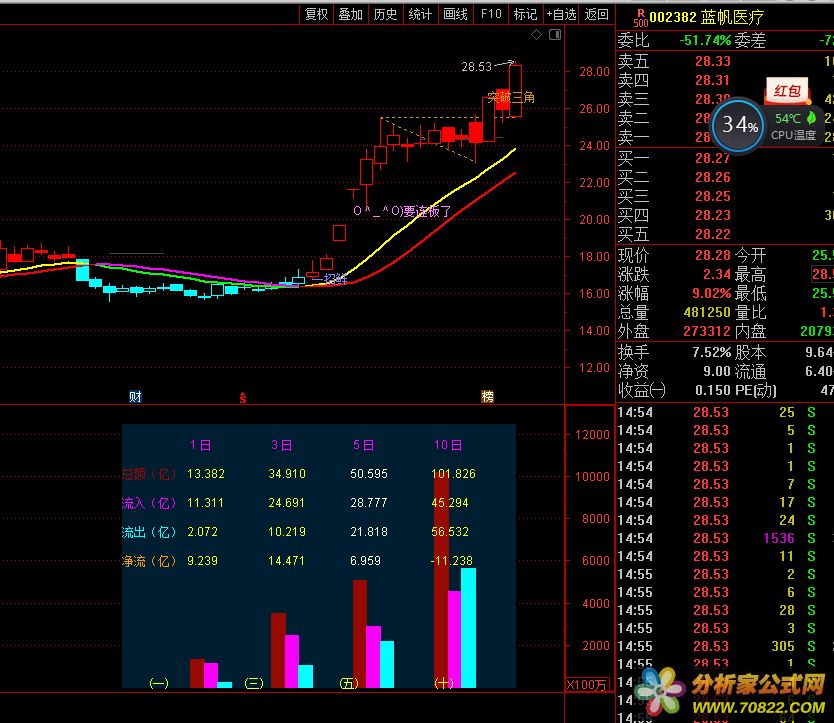Click the 收益(一) value 0.150
This screenshot has height=723, width=834.
tap(713, 390)
